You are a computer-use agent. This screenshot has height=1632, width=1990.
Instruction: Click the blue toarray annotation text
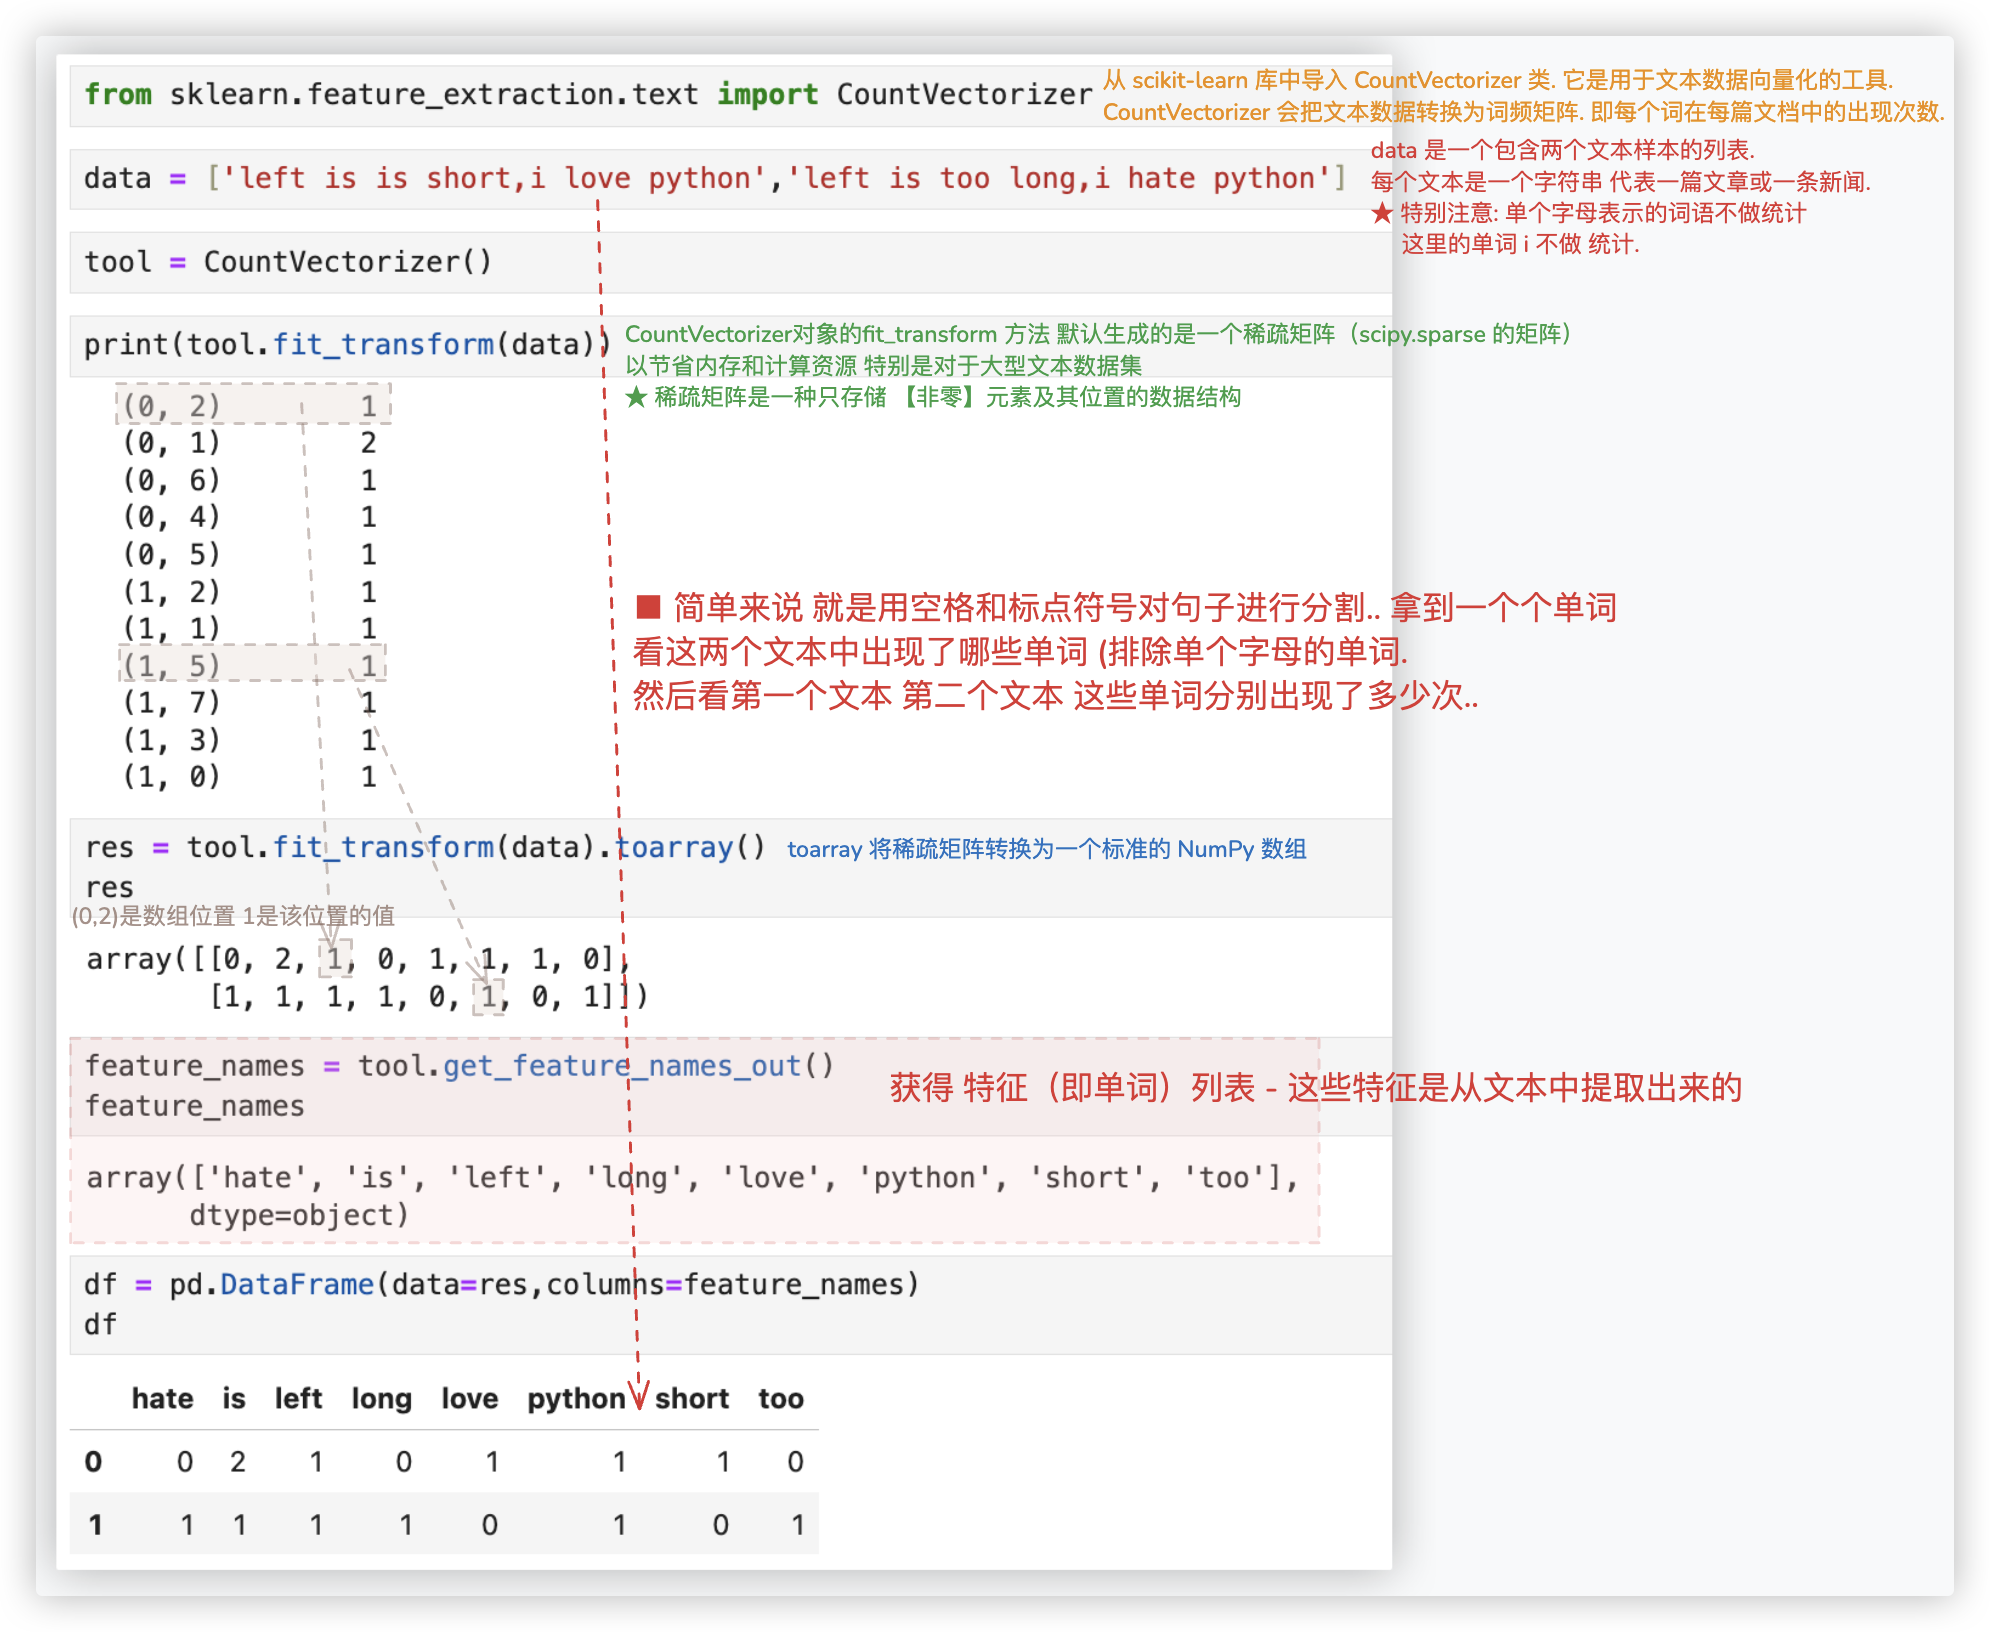click(x=1046, y=849)
